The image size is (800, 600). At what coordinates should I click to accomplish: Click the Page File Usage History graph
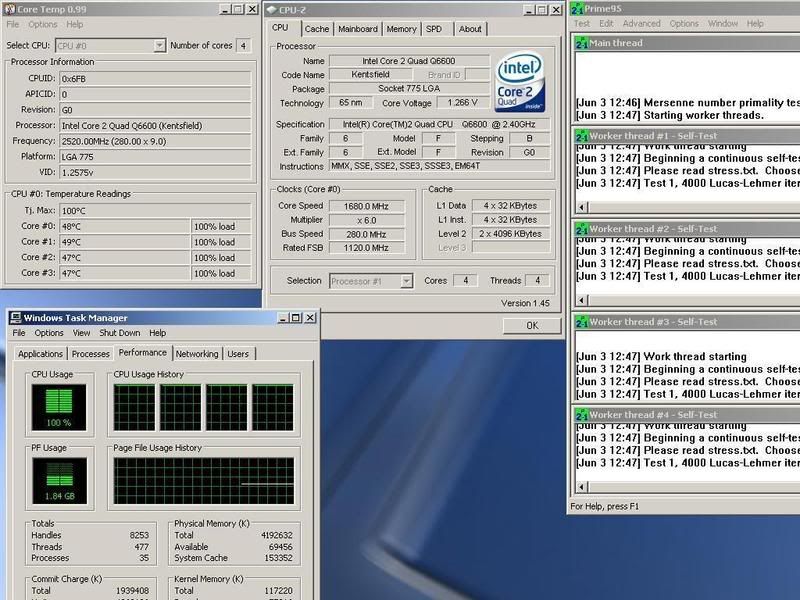coord(204,481)
